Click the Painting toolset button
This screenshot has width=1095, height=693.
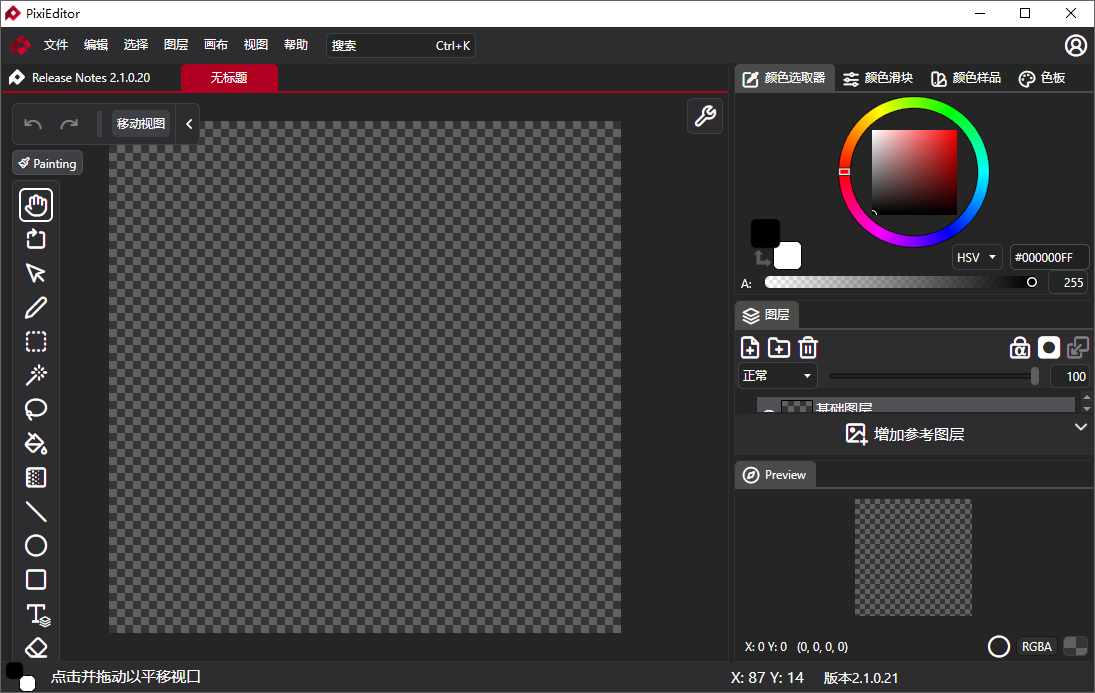tap(47, 163)
